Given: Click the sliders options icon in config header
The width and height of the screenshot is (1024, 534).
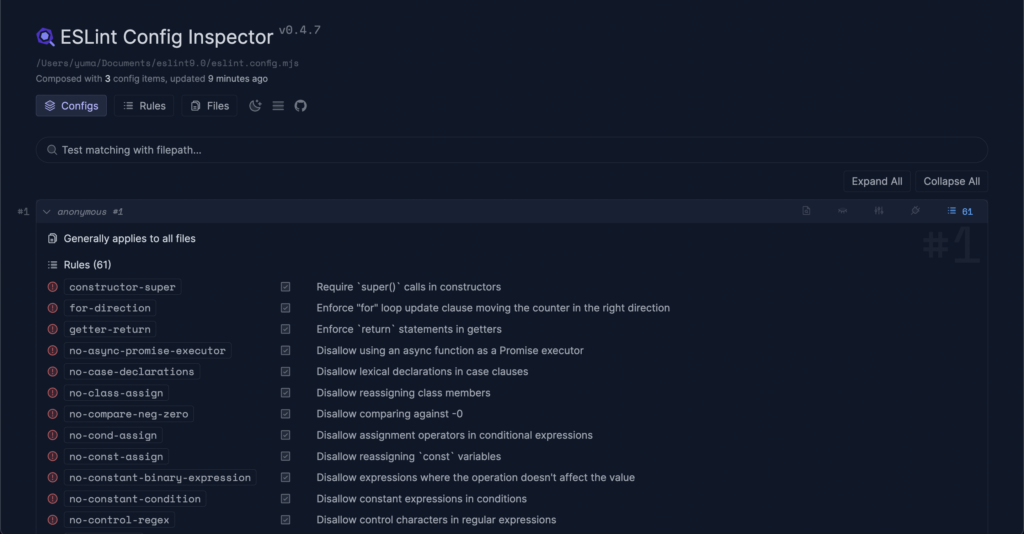Looking at the screenshot, I should click(x=878, y=211).
